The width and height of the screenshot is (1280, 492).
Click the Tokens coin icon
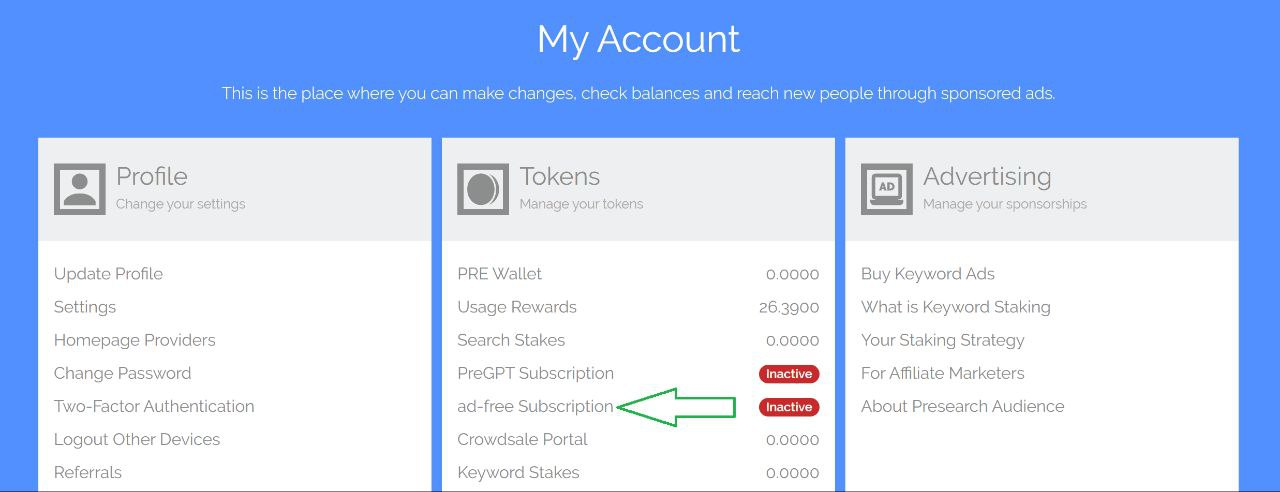pyautogui.click(x=483, y=189)
